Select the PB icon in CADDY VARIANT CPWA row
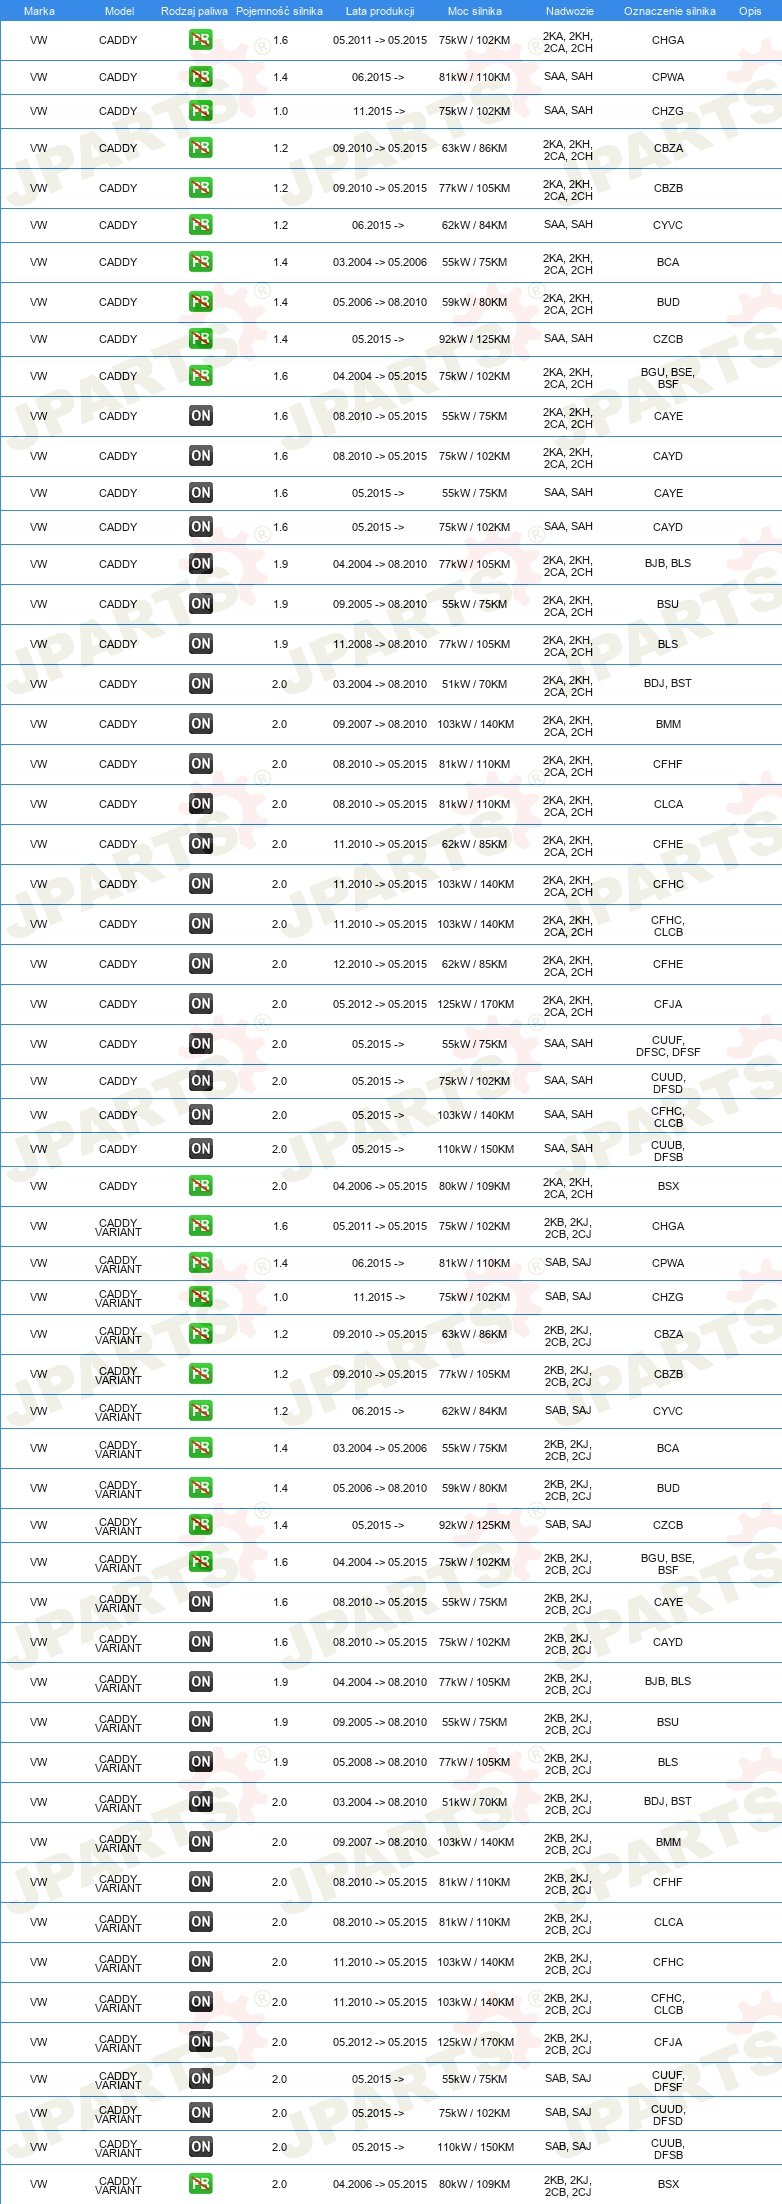Screen dimensions: 782x2204 click(201, 1263)
